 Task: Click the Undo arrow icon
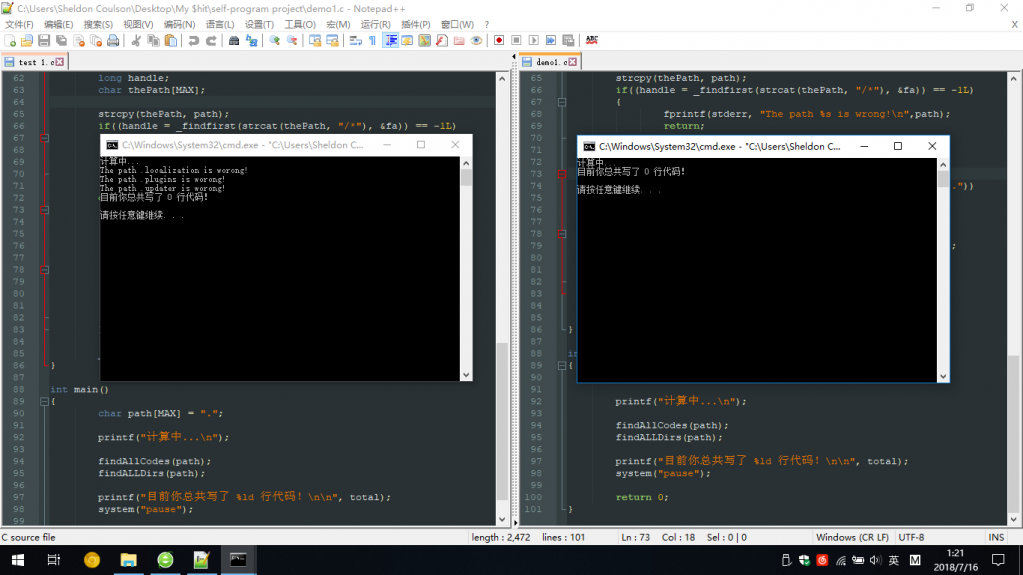tap(193, 40)
